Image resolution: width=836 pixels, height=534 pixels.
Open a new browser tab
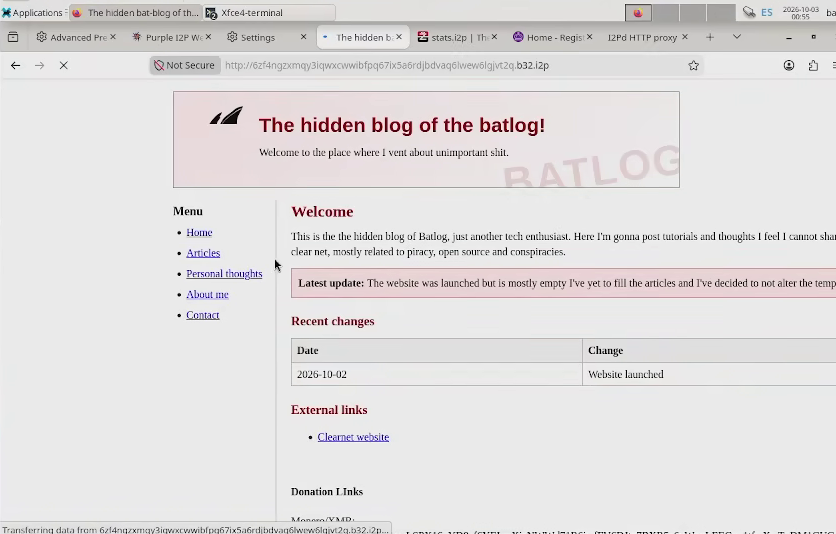pos(710,37)
